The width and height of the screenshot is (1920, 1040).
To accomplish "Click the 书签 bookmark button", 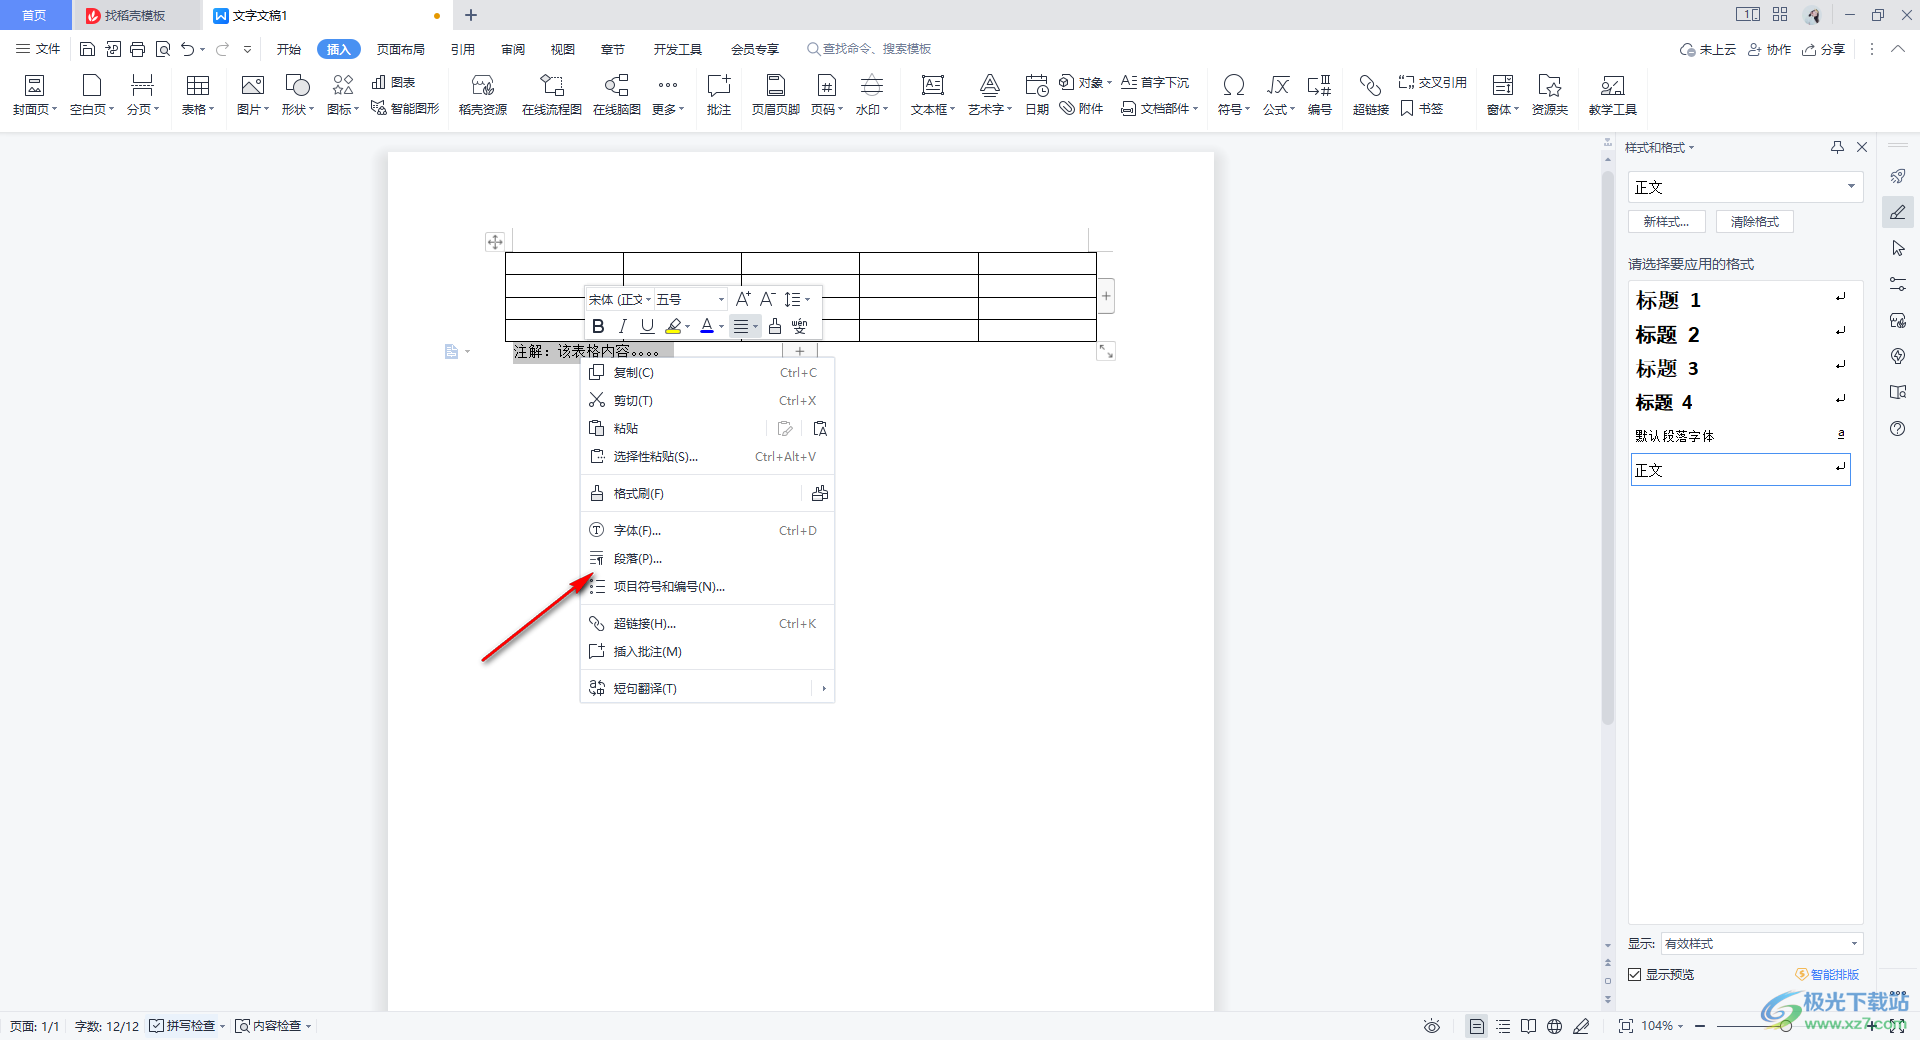I will 1422,108.
